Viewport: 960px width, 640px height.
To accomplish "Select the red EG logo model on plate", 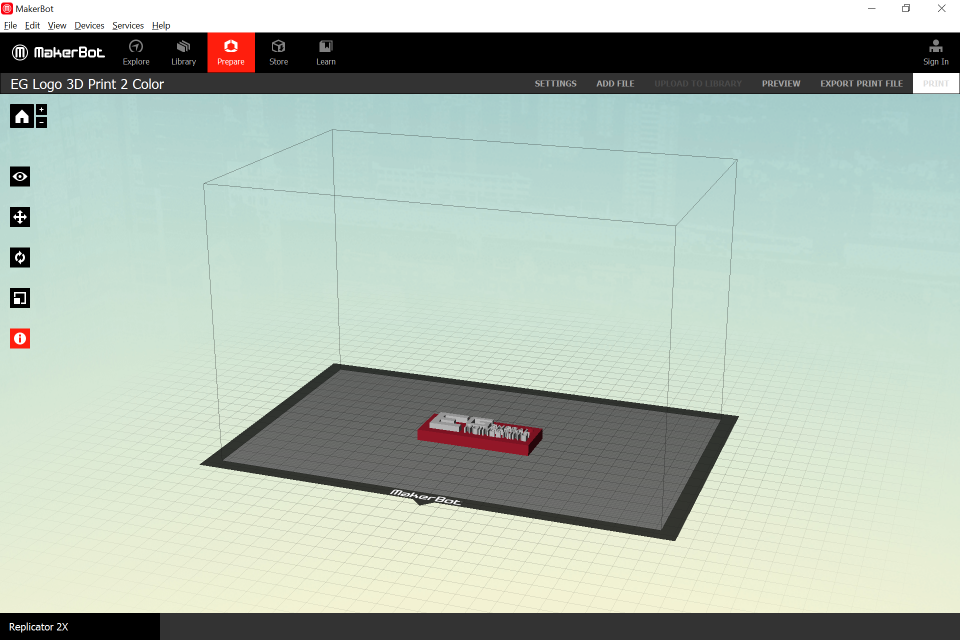I will (x=479, y=434).
